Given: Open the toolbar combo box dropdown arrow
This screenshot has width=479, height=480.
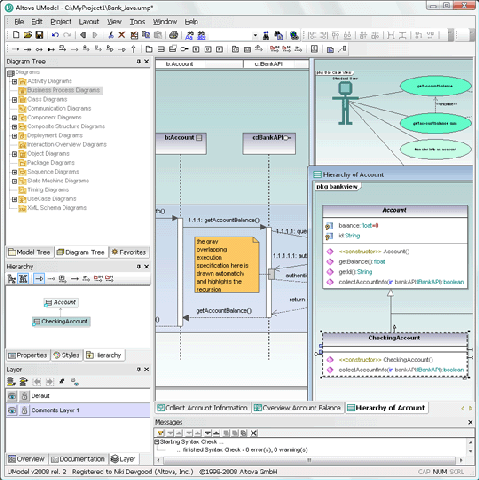Looking at the screenshot, I should pos(255,35).
